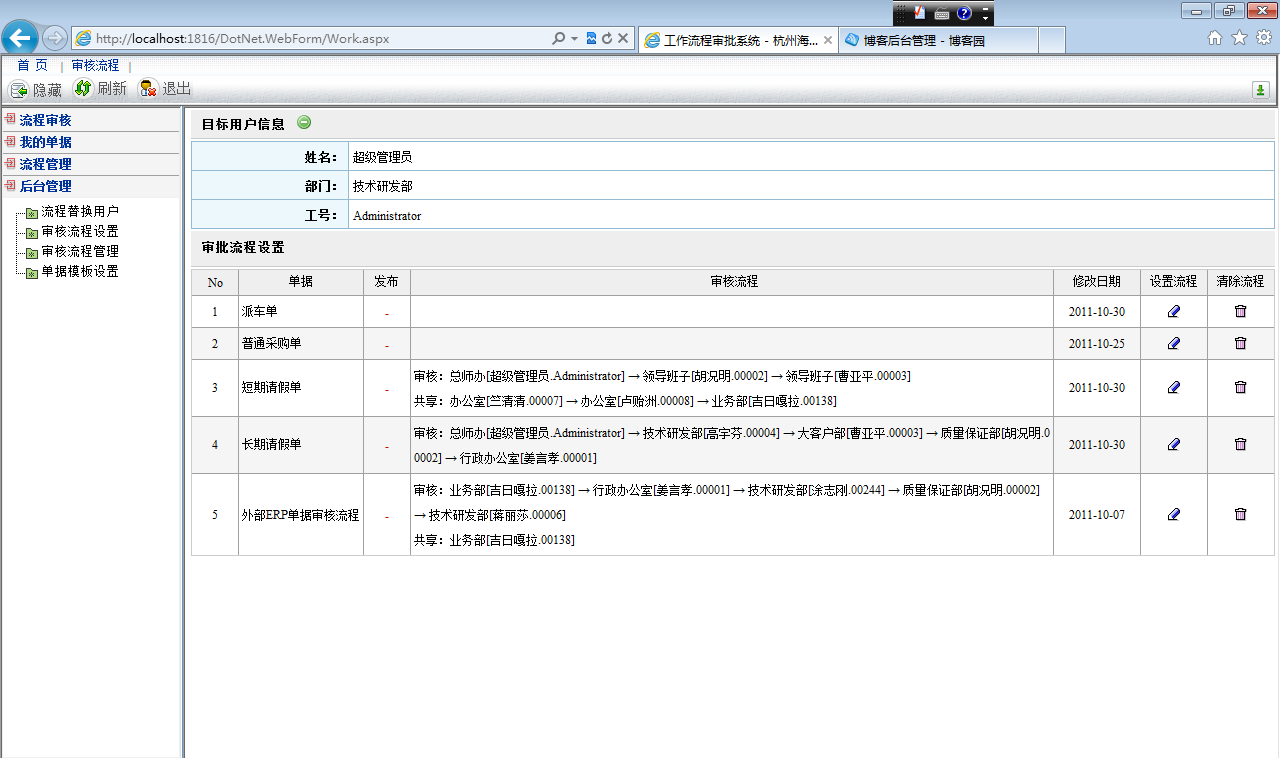The width and height of the screenshot is (1280, 758).
Task: Open a new browser tab
Action: click(1052, 40)
